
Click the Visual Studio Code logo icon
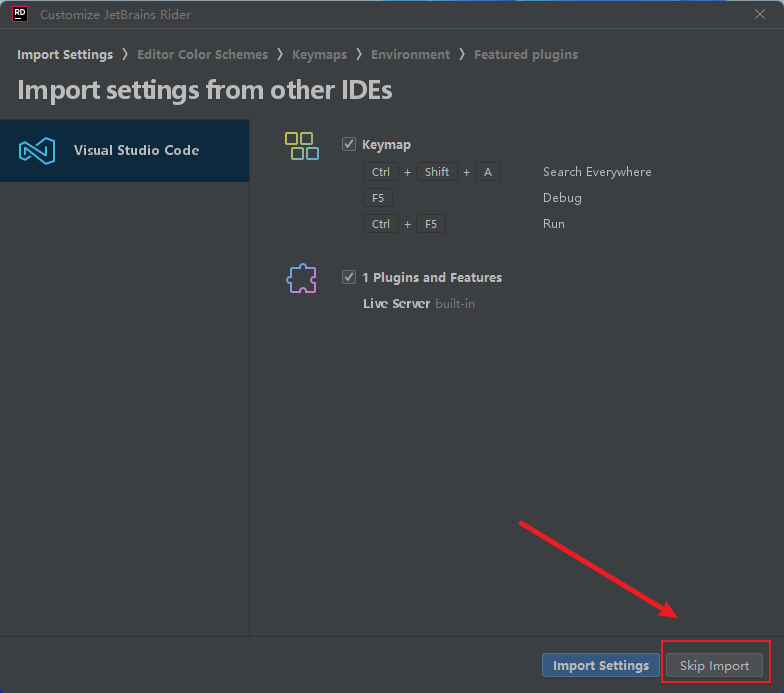[x=37, y=150]
